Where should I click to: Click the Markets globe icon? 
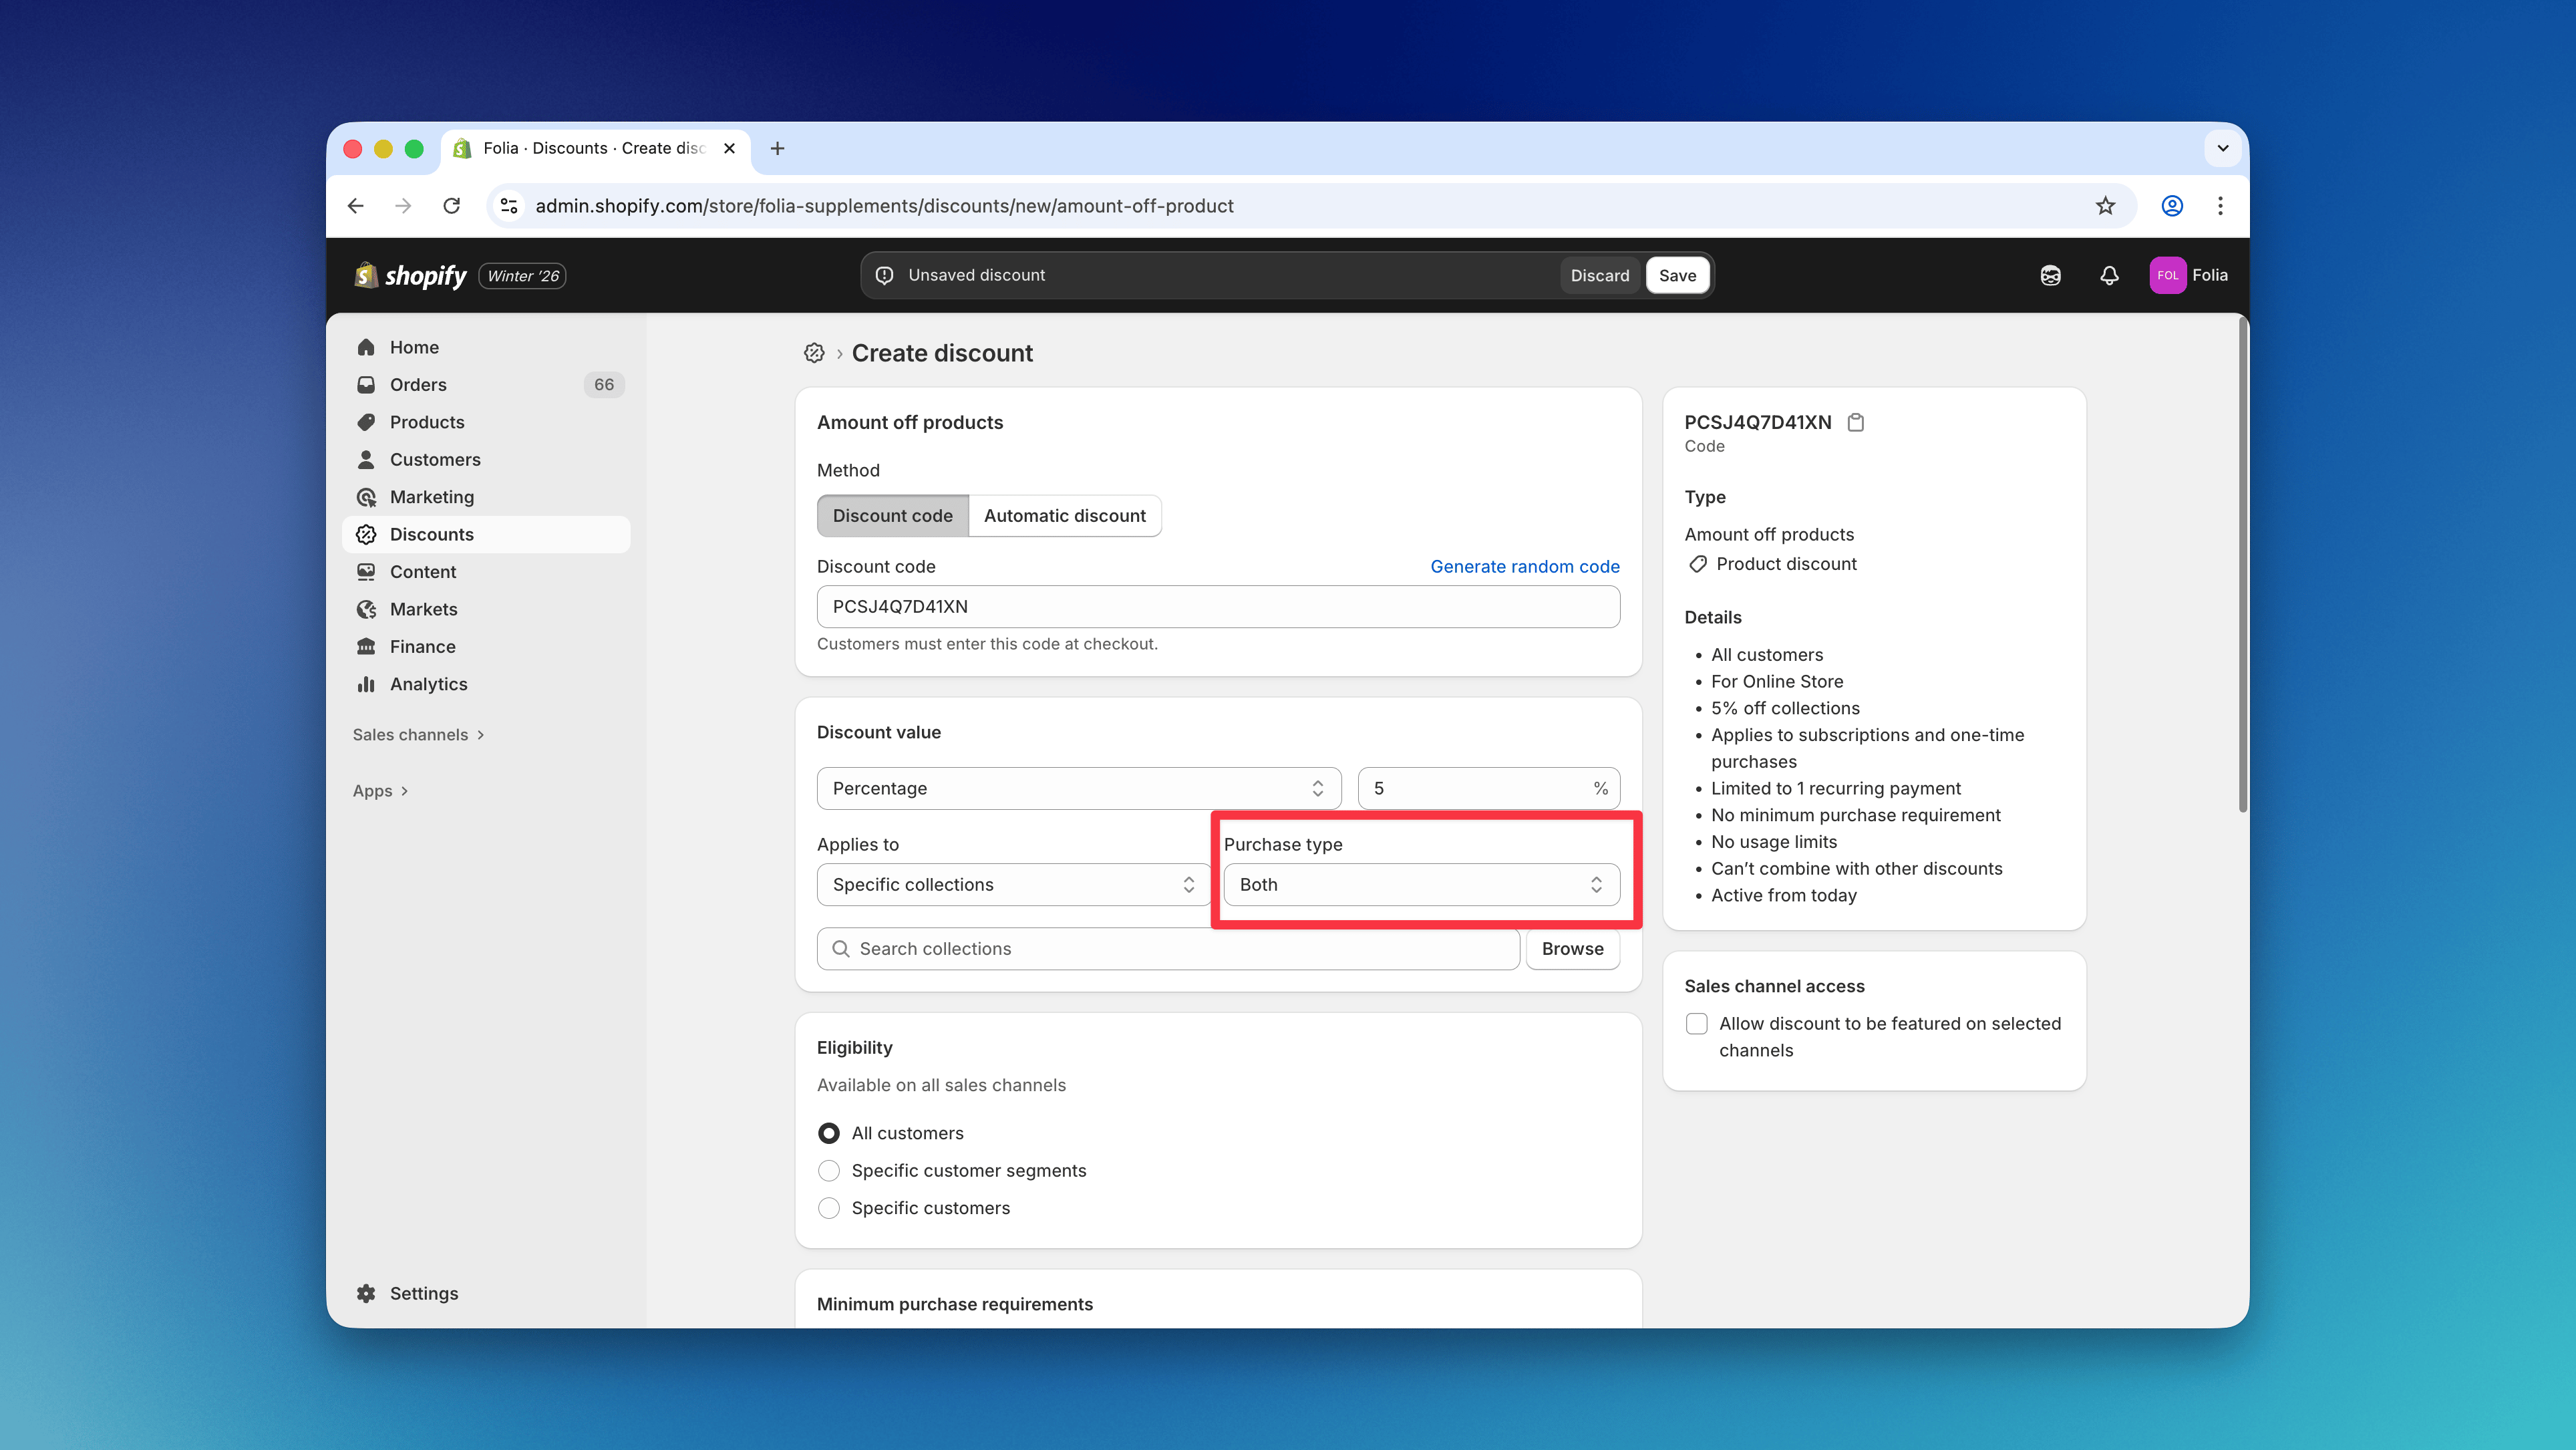coord(366,609)
